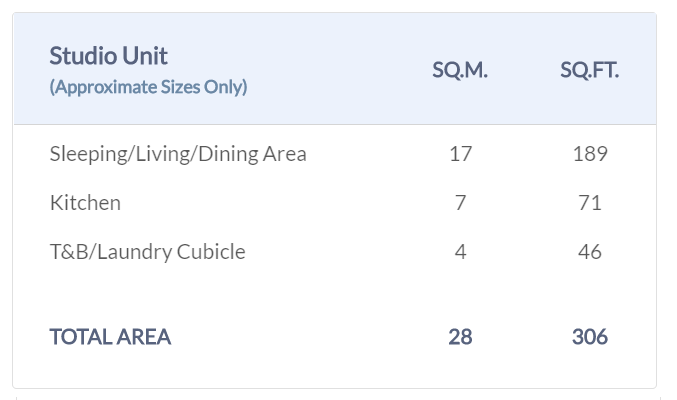Select the SQ.M. column header

pyautogui.click(x=460, y=71)
